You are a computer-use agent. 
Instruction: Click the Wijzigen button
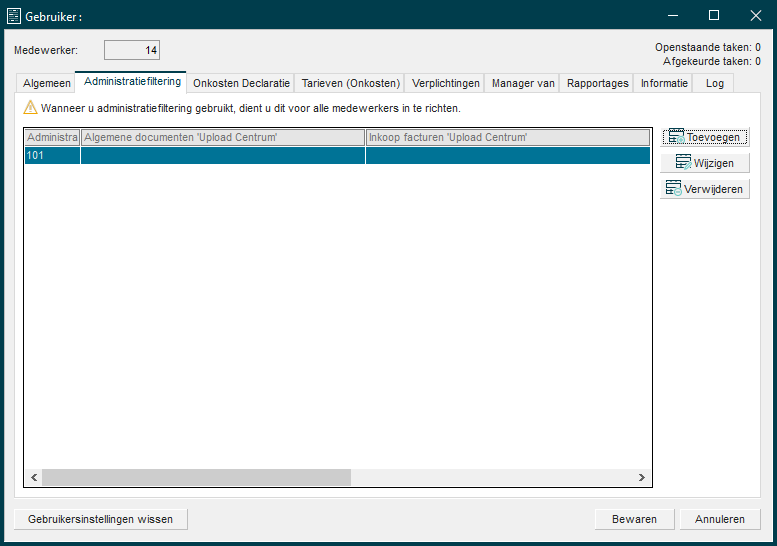[x=705, y=163]
